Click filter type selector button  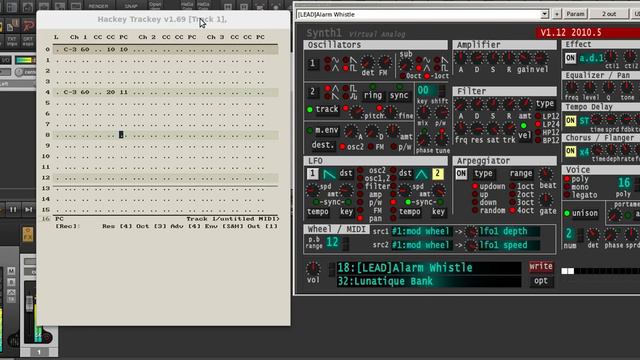pyautogui.click(x=544, y=104)
